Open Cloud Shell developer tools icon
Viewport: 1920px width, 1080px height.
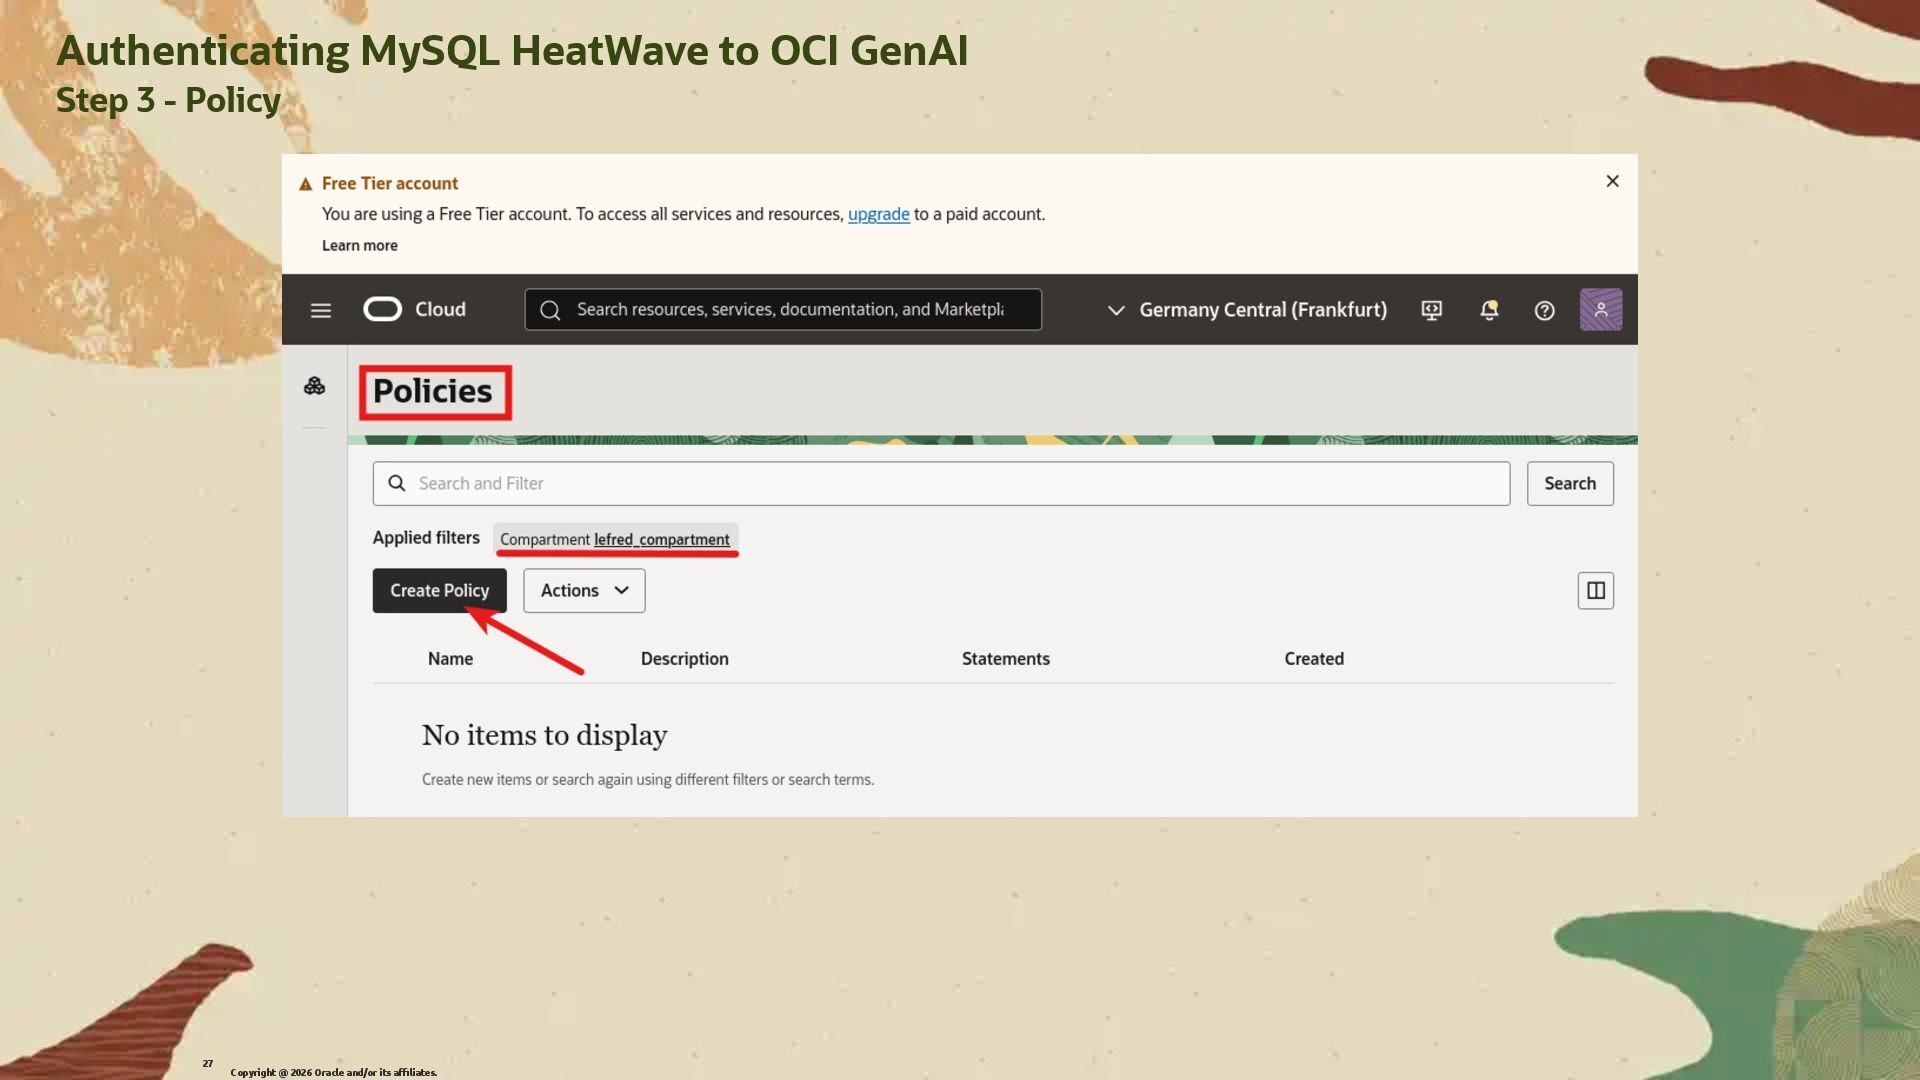[x=1431, y=310]
